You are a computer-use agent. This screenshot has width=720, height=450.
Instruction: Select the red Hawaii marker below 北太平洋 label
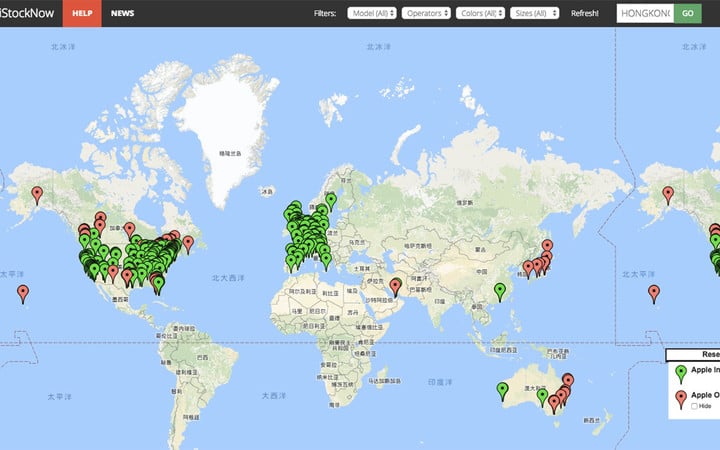(x=654, y=294)
